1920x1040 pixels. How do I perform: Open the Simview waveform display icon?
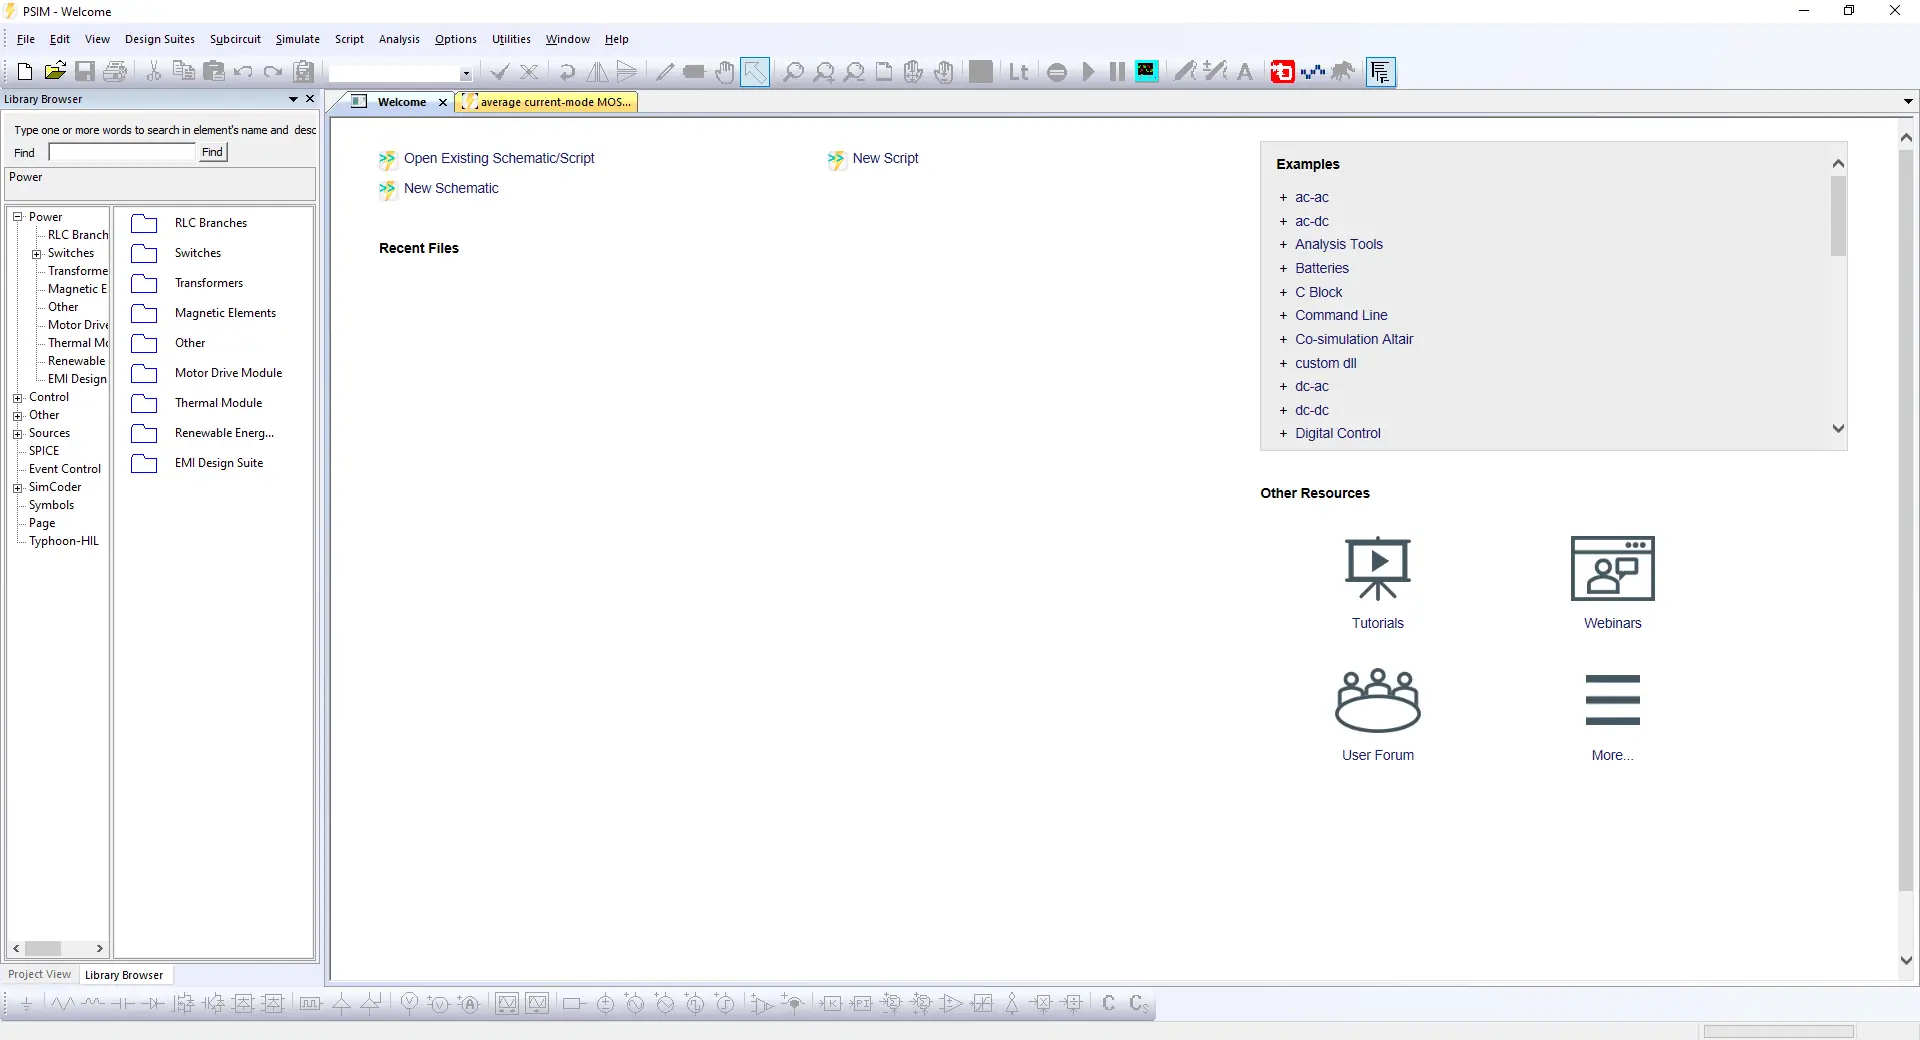[x=1147, y=71]
